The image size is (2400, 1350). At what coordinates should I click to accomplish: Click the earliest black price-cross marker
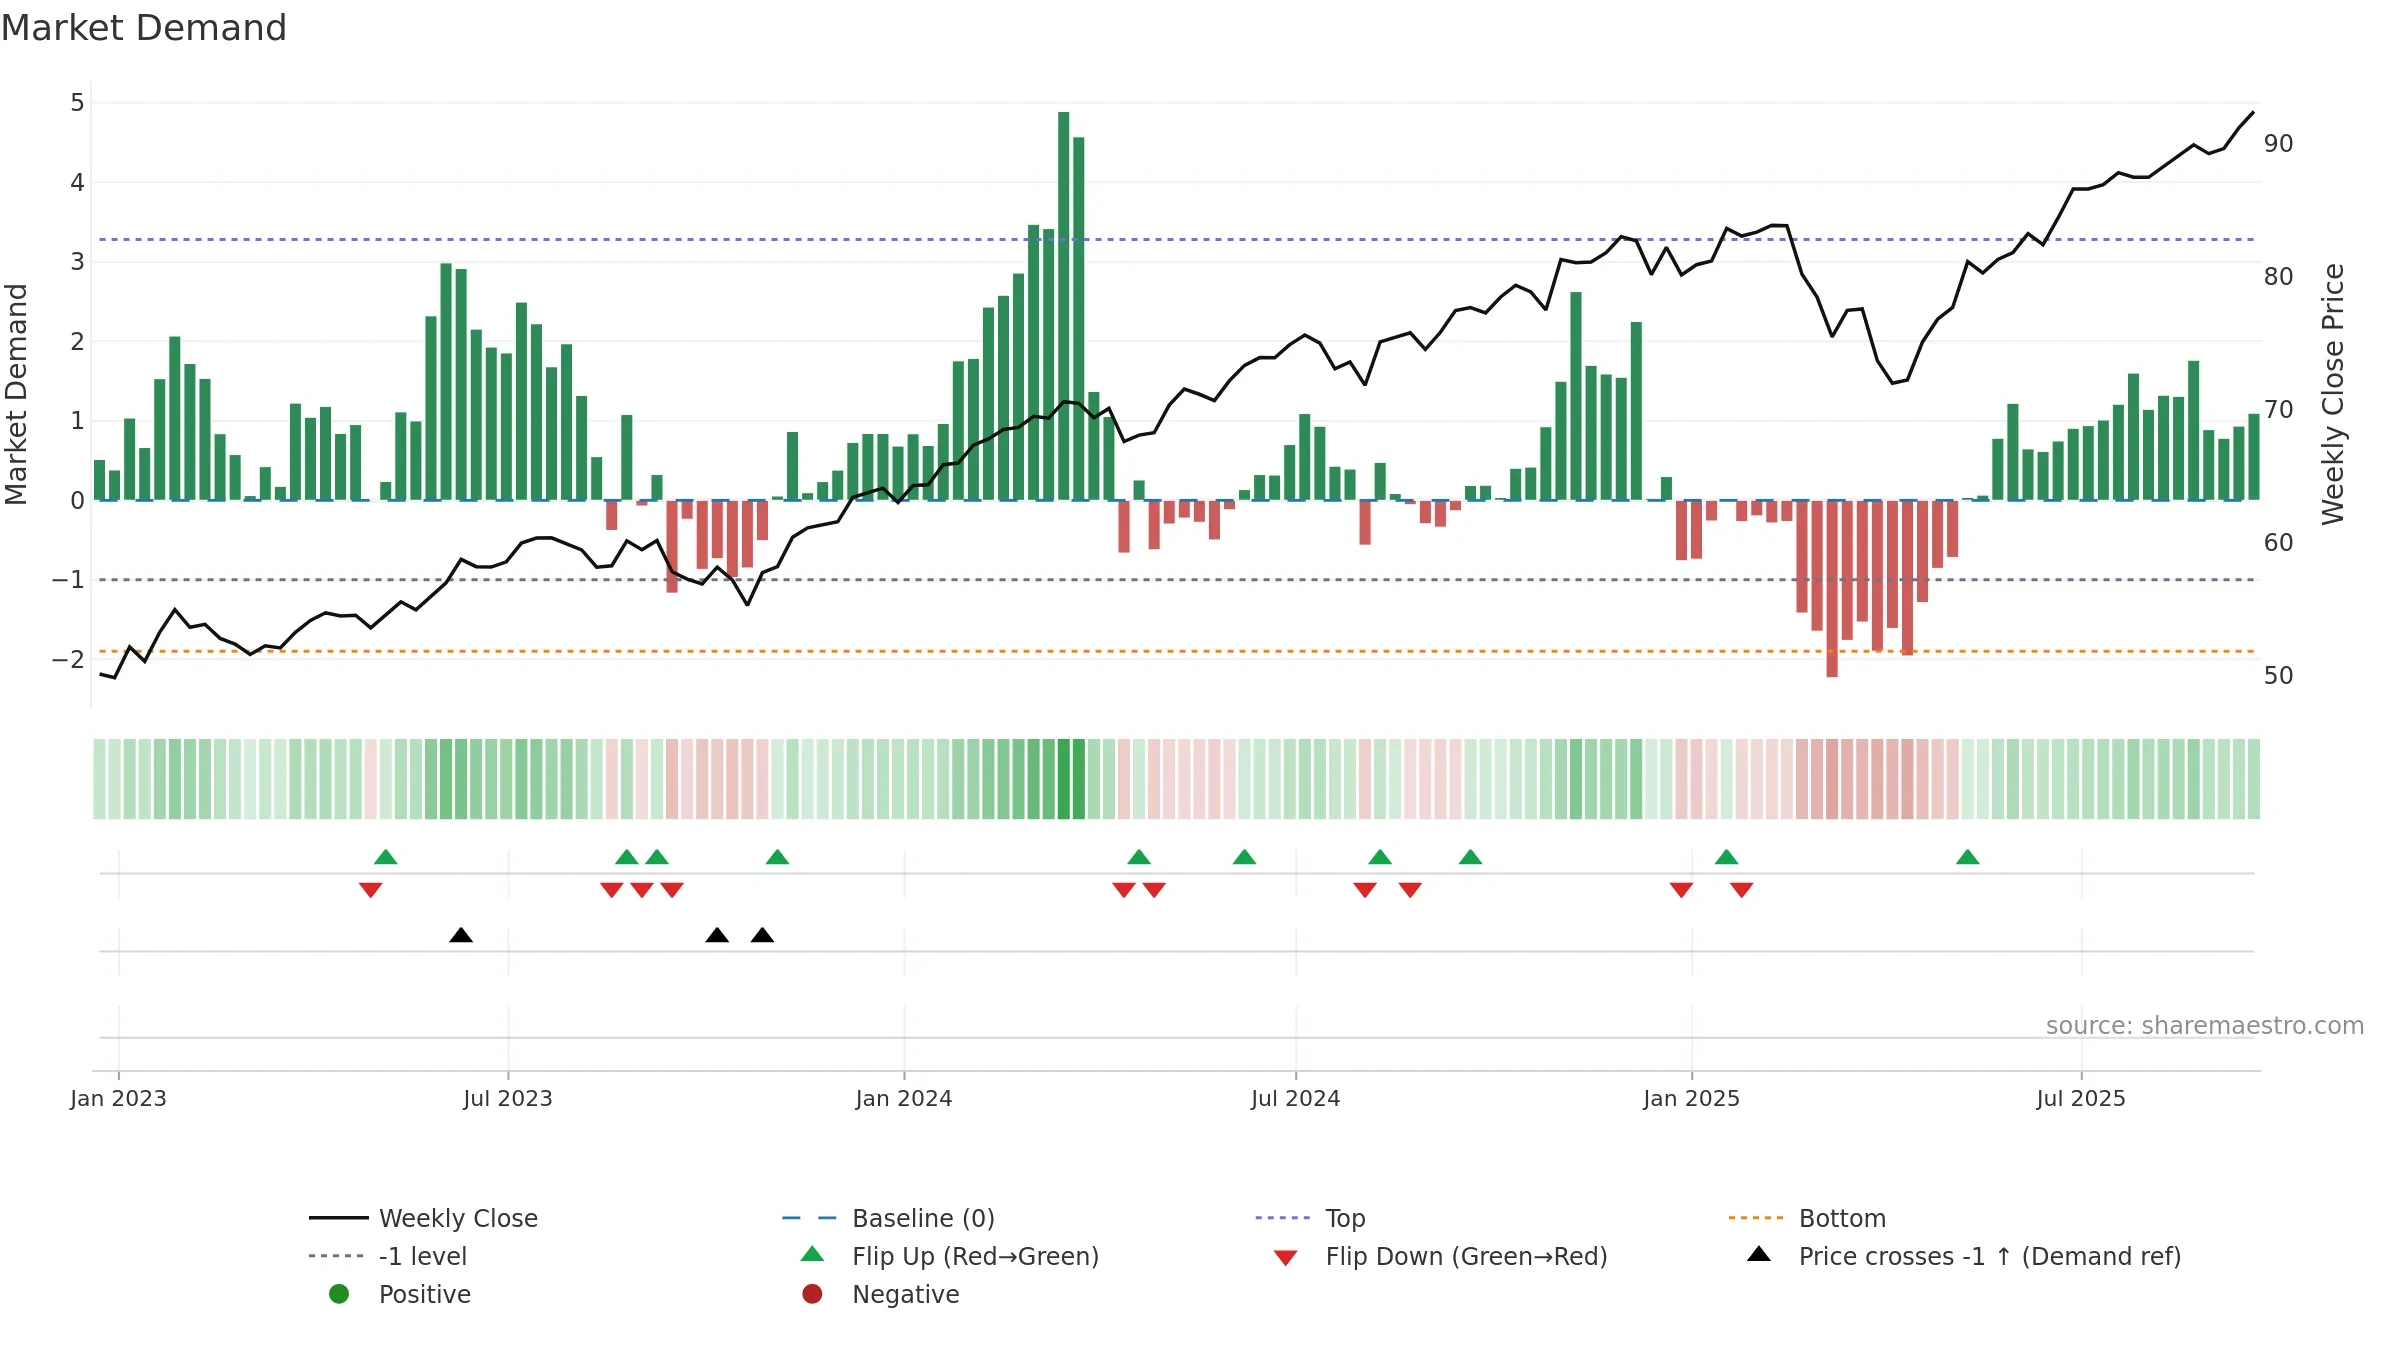(x=461, y=935)
